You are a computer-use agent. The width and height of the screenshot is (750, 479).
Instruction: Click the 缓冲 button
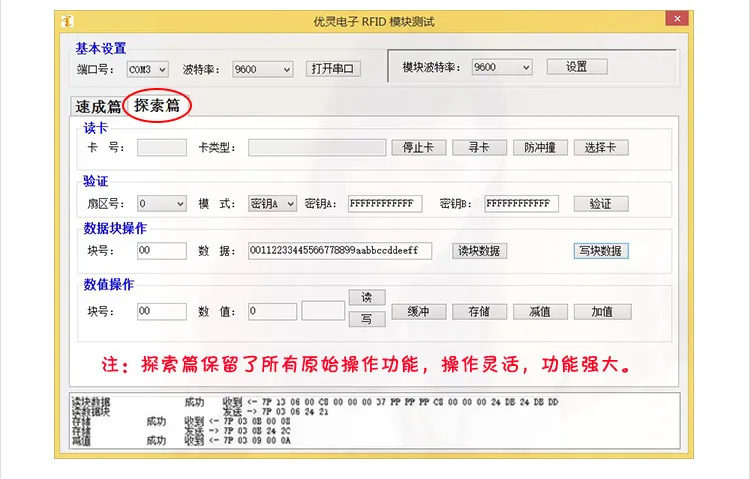pyautogui.click(x=419, y=312)
